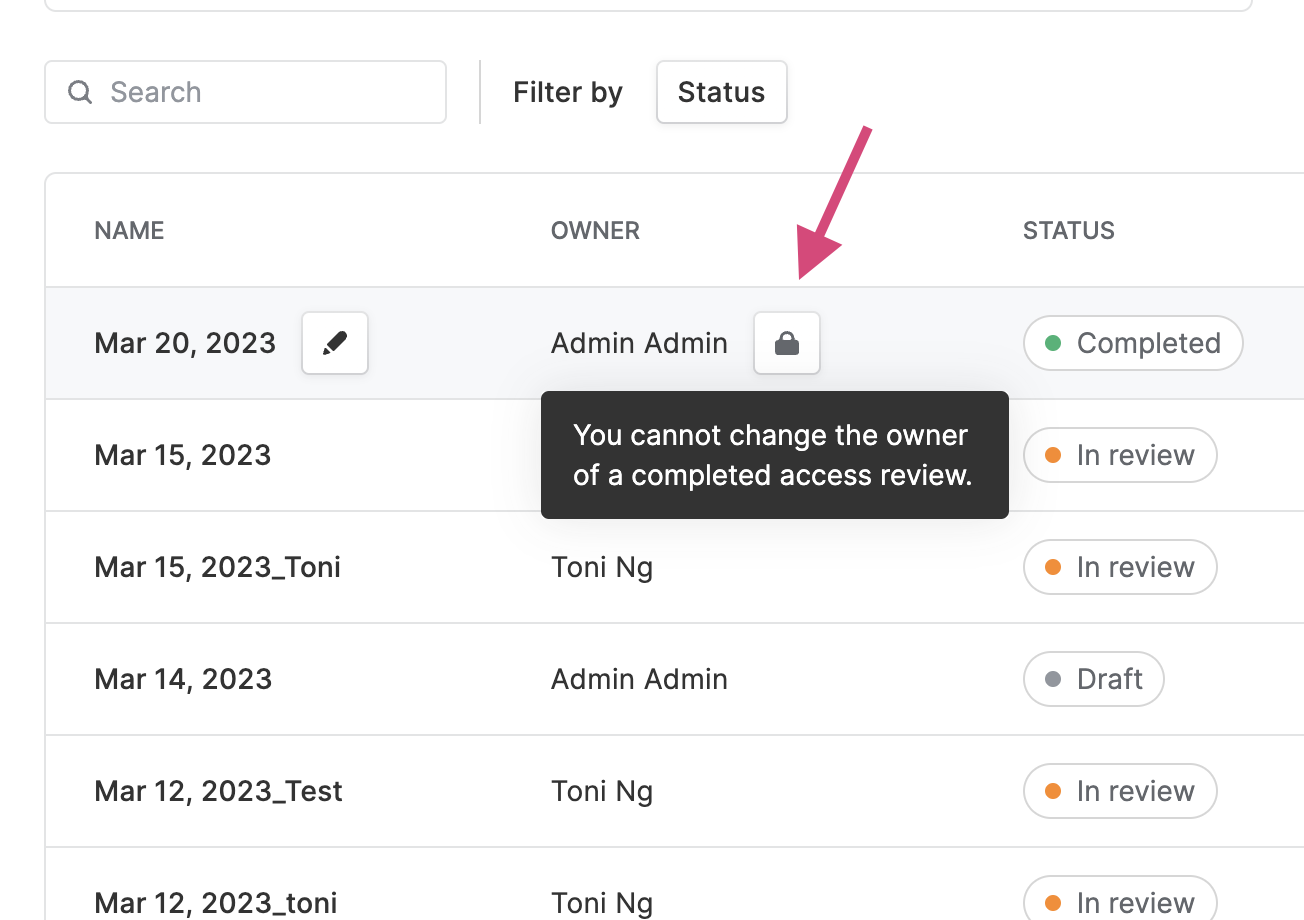Click the pencil edit icon beside Mar 20, 2023
Image resolution: width=1304 pixels, height=920 pixels.
(x=335, y=343)
